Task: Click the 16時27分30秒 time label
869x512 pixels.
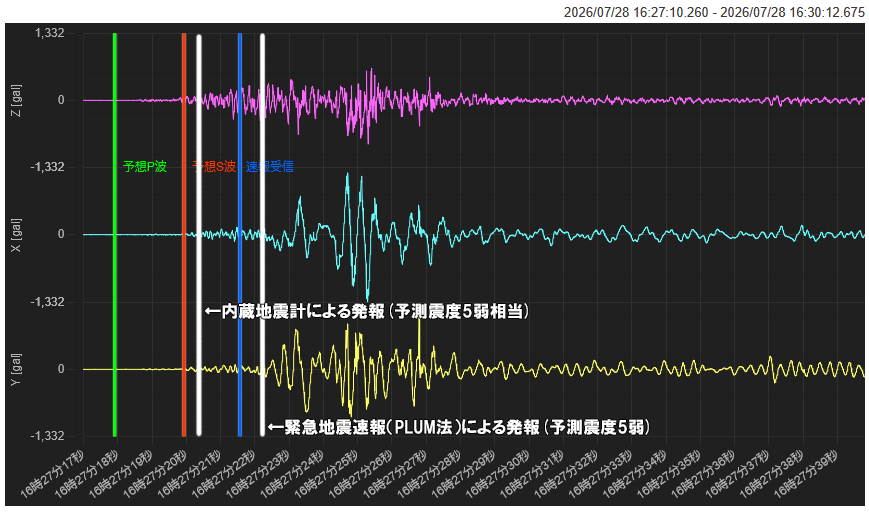Action: click(497, 473)
